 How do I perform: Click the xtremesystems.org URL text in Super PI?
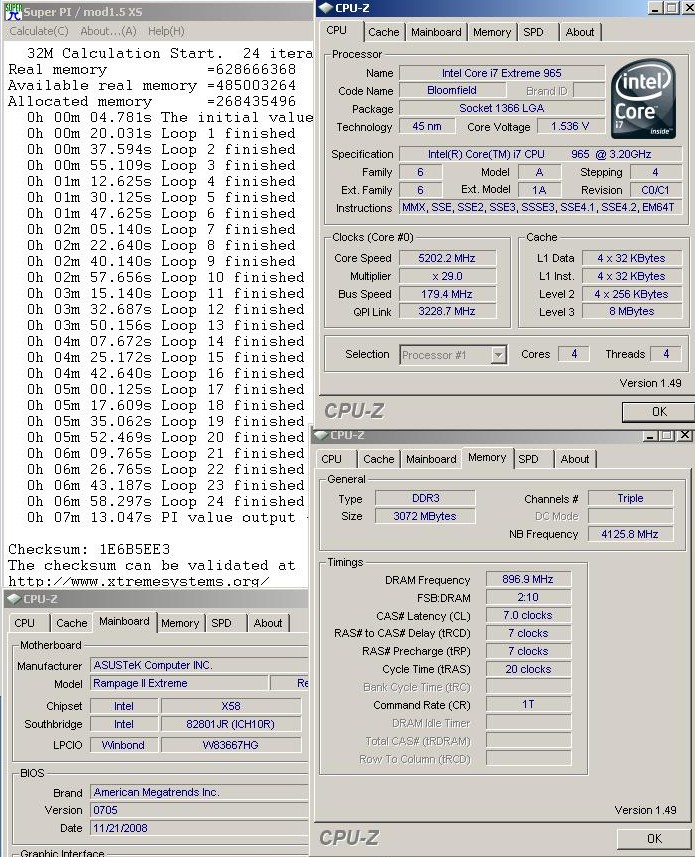click(138, 581)
